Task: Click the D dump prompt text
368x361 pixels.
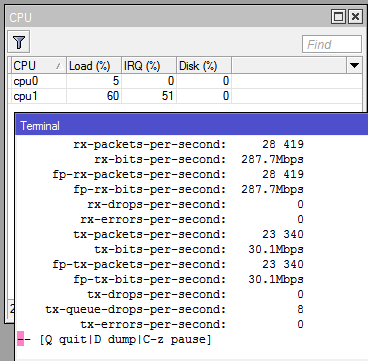Action: (x=115, y=340)
